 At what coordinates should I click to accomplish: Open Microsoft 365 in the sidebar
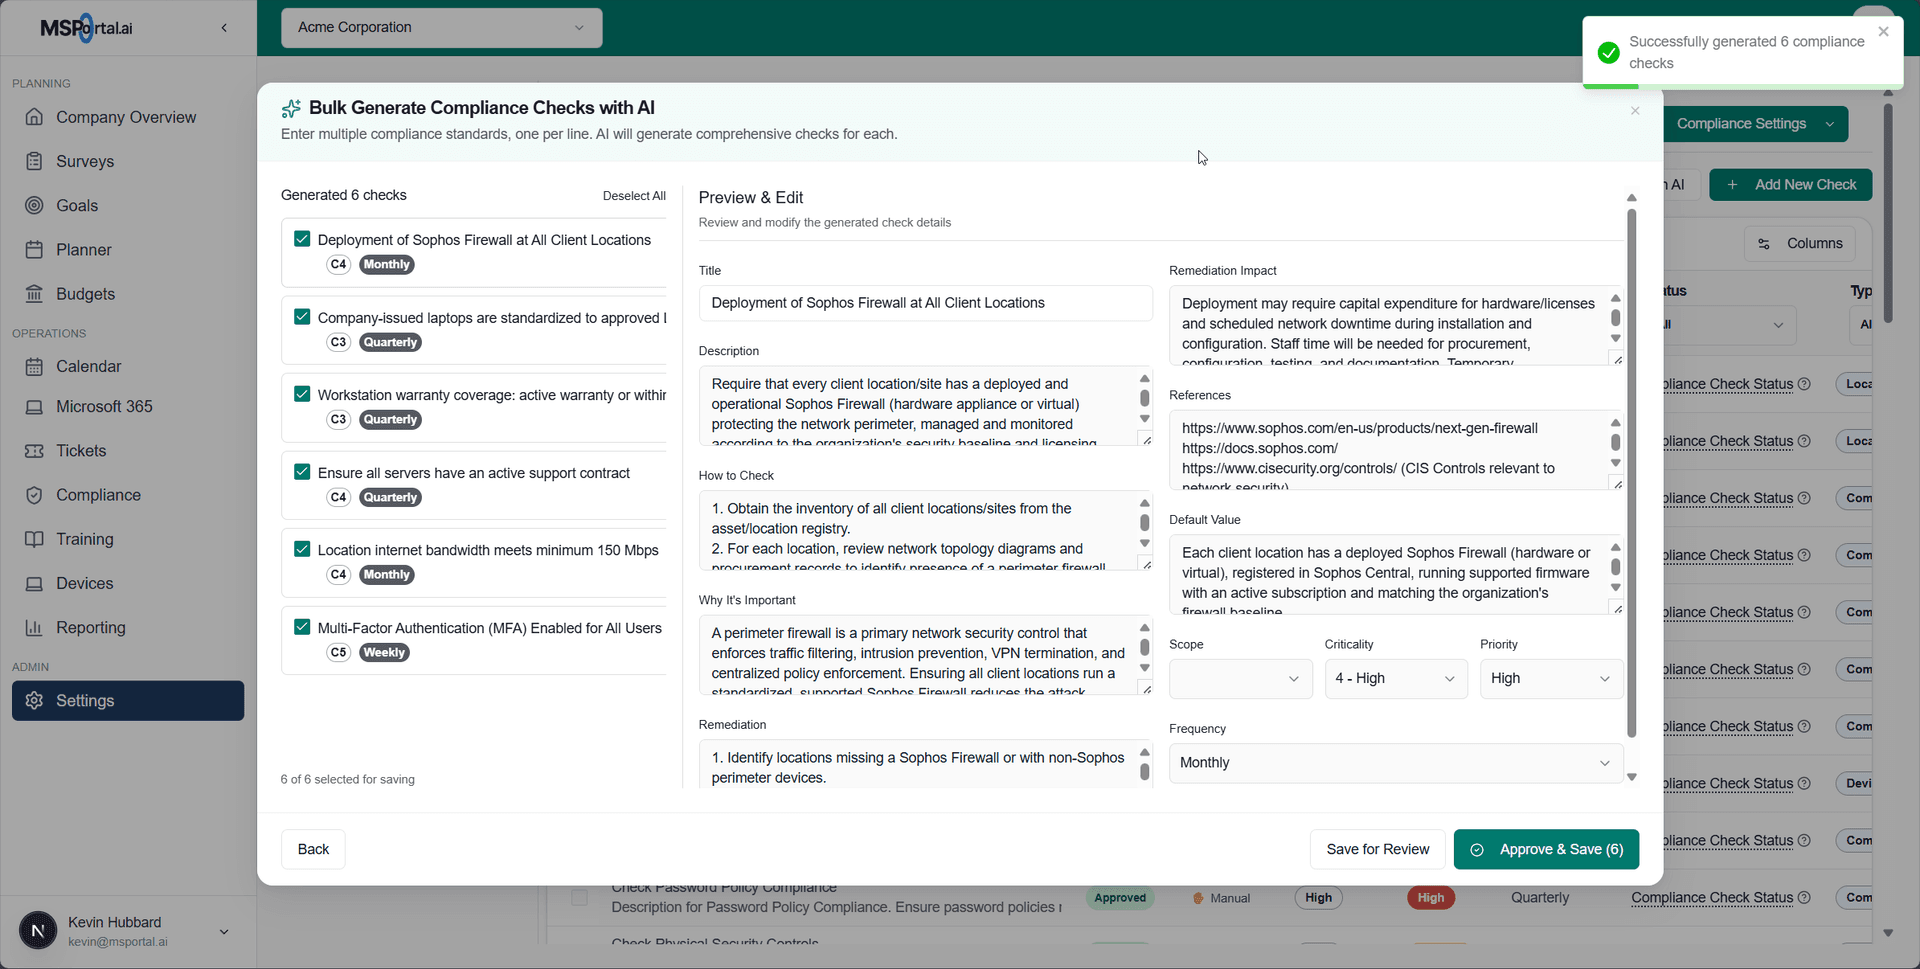[104, 406]
